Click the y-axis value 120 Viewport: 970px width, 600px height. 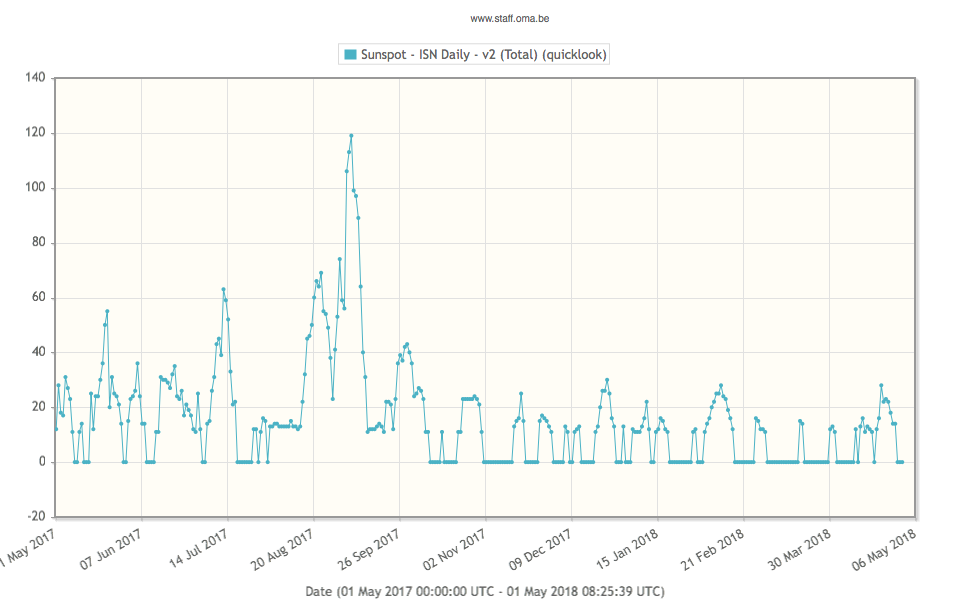click(x=35, y=132)
